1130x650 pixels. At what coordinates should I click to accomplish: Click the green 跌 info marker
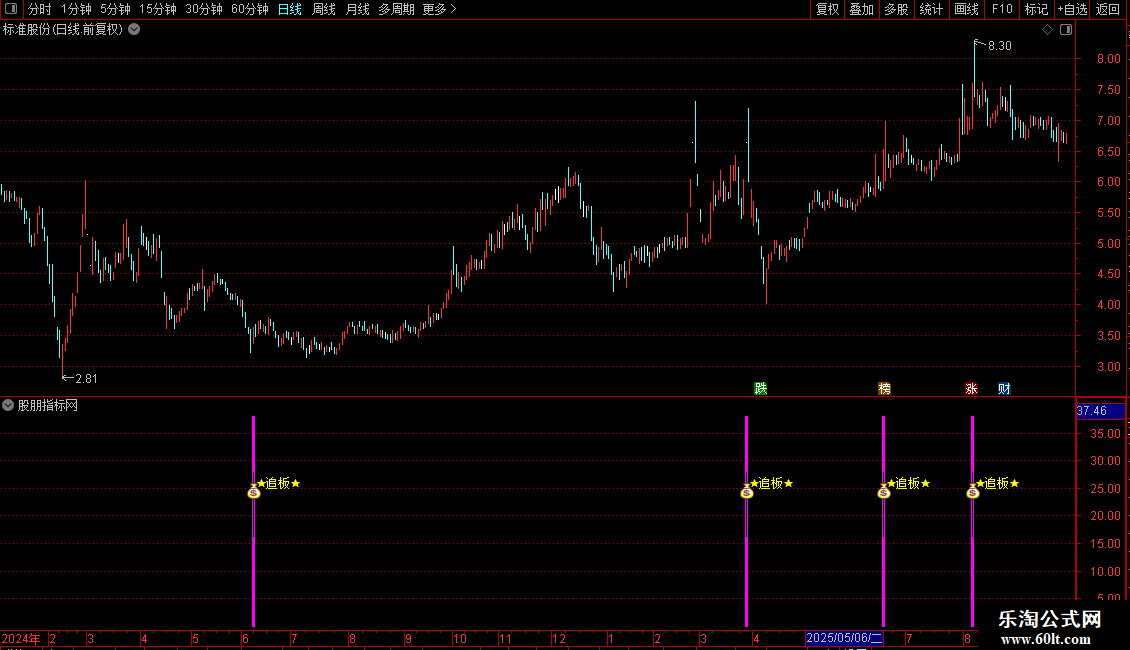click(x=760, y=388)
